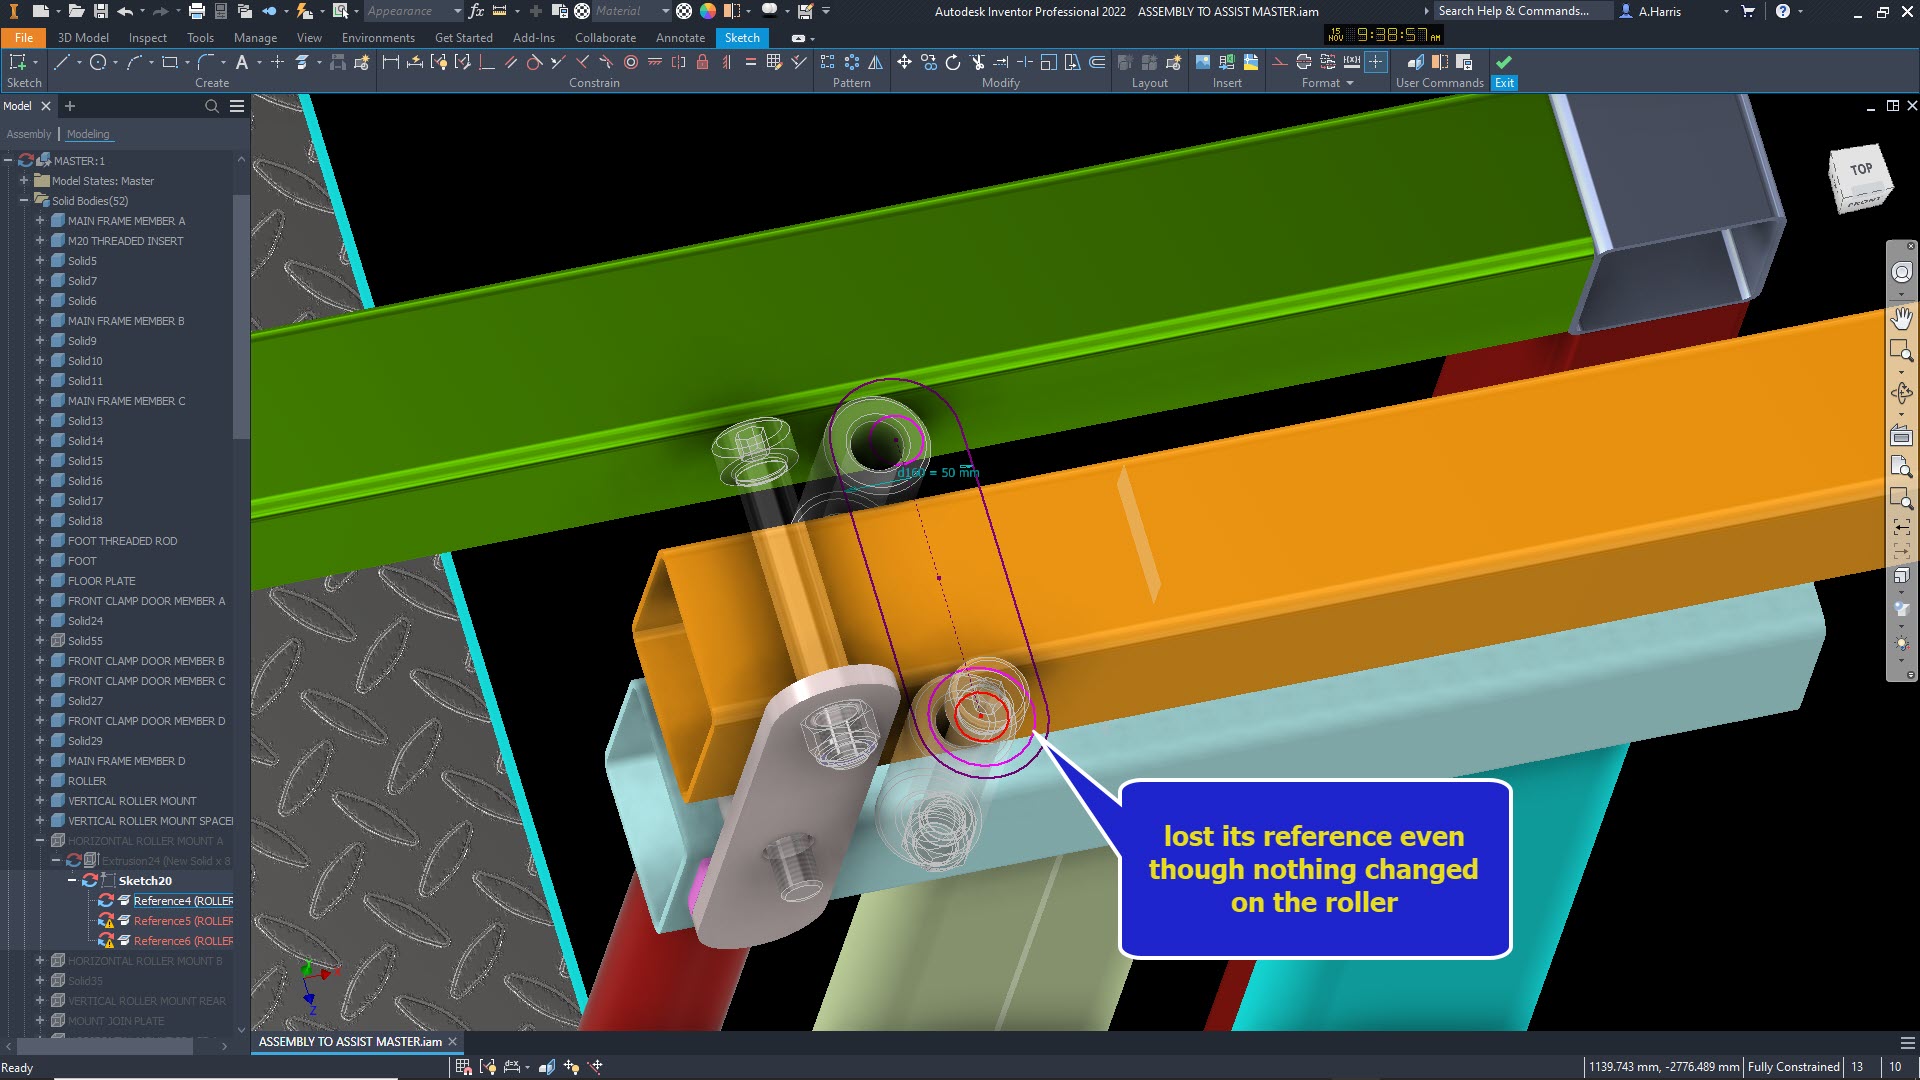Insert an image using the Insert panel
Image resolution: width=1920 pixels, height=1080 pixels.
1202,62
